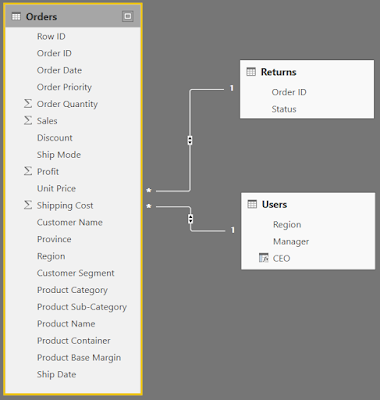380x400 pixels.
Task: Select the sigma icon beside Shipping Cost
Action: pyautogui.click(x=28, y=205)
